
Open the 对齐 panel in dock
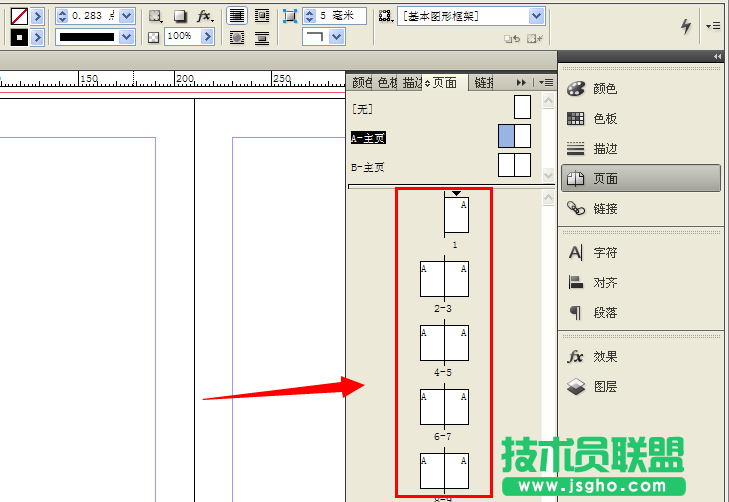(x=641, y=283)
